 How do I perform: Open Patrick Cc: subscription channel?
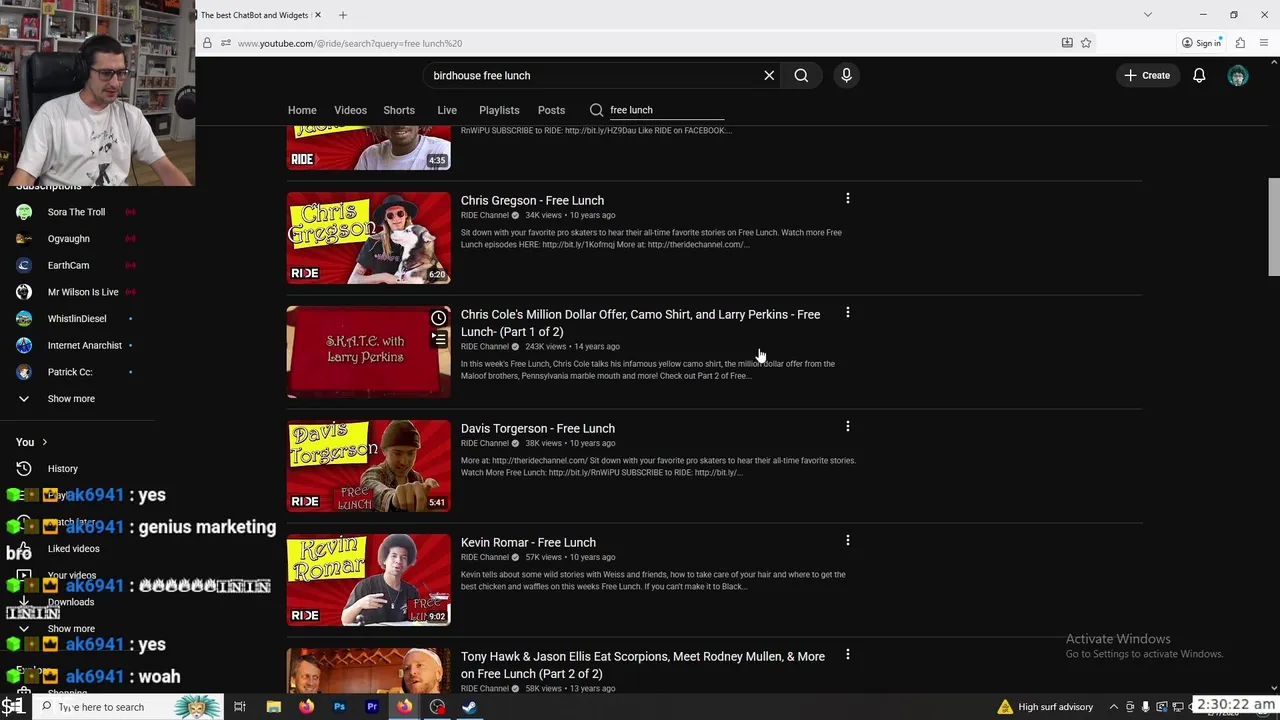tap(70, 372)
